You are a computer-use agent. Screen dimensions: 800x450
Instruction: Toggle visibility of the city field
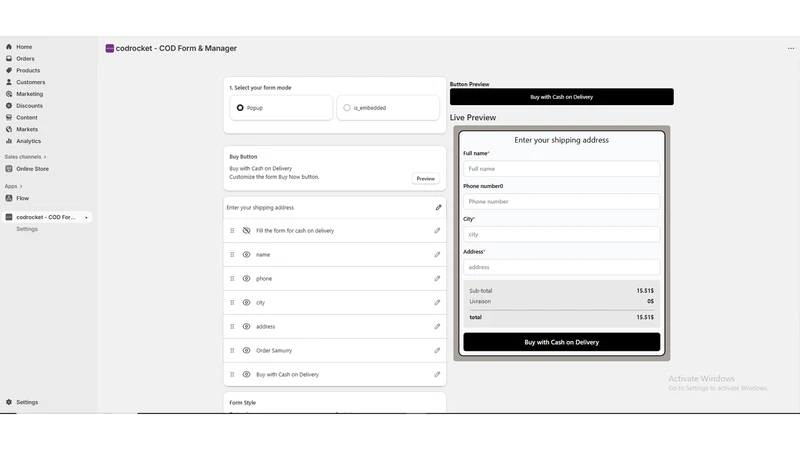click(246, 303)
